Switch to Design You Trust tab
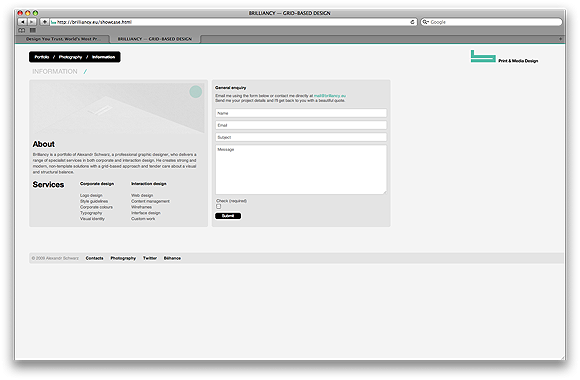The height and width of the screenshot is (380, 580). point(63,38)
